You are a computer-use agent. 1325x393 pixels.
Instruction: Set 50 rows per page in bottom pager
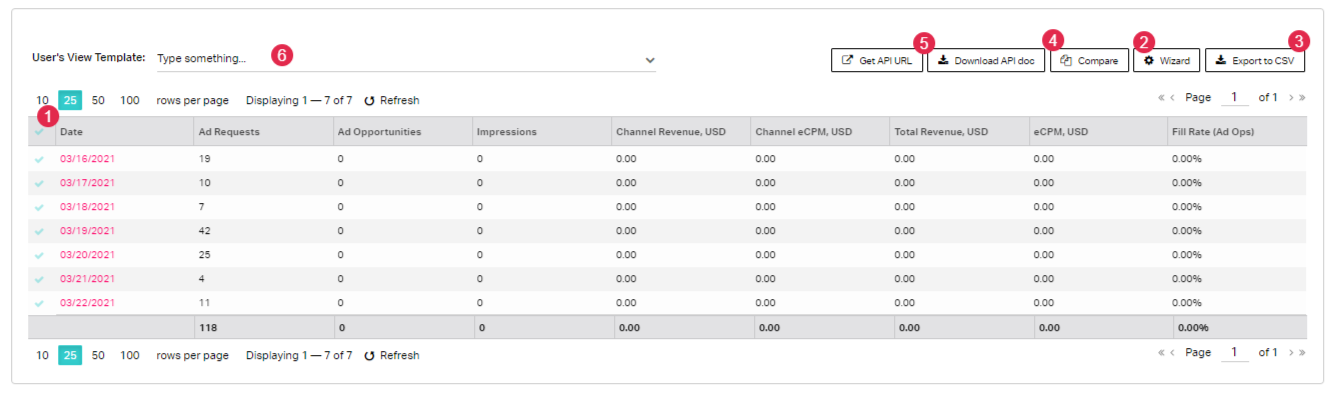[98, 355]
